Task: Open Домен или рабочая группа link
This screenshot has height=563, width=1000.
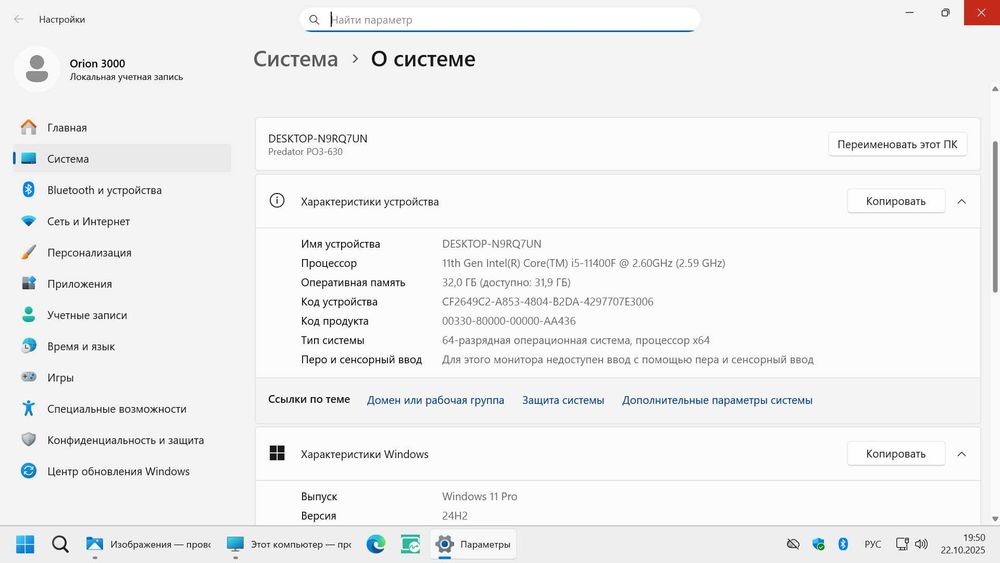Action: point(435,400)
